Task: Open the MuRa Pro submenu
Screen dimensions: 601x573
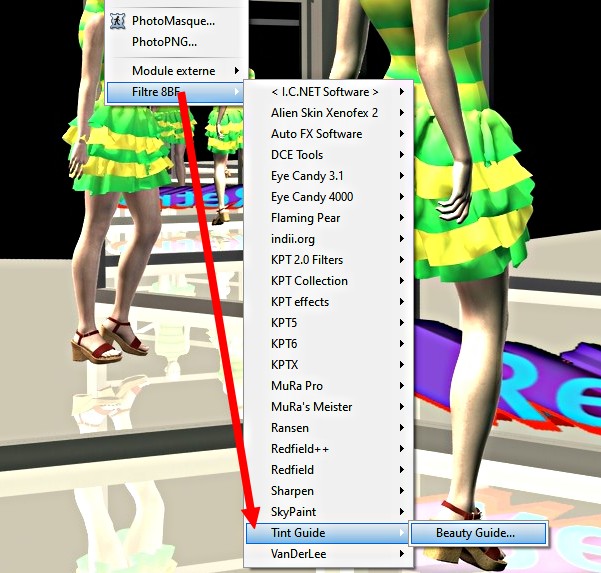Action: click(328, 386)
